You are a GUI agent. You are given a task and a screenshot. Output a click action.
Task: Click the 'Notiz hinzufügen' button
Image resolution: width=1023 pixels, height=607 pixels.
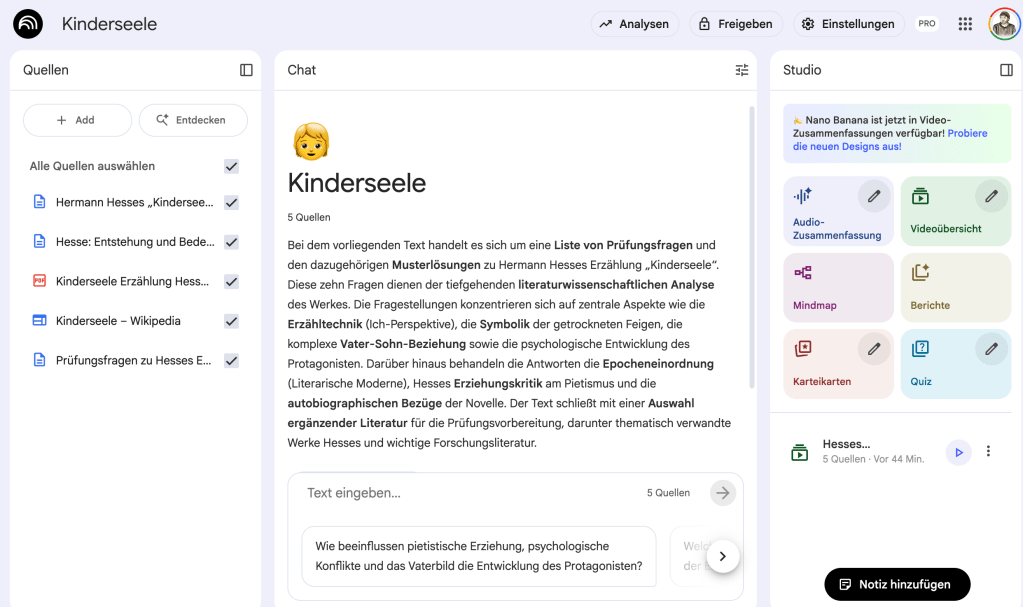coord(896,584)
